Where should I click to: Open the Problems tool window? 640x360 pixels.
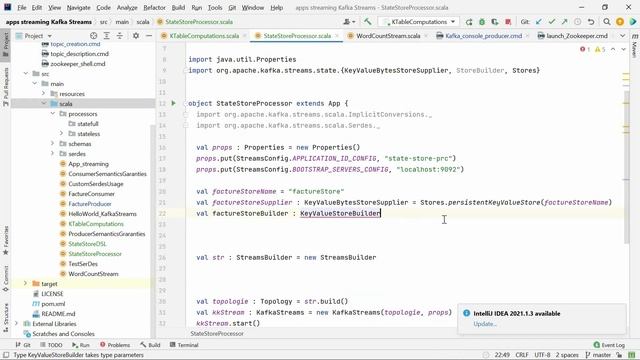pyautogui.click(x=115, y=345)
